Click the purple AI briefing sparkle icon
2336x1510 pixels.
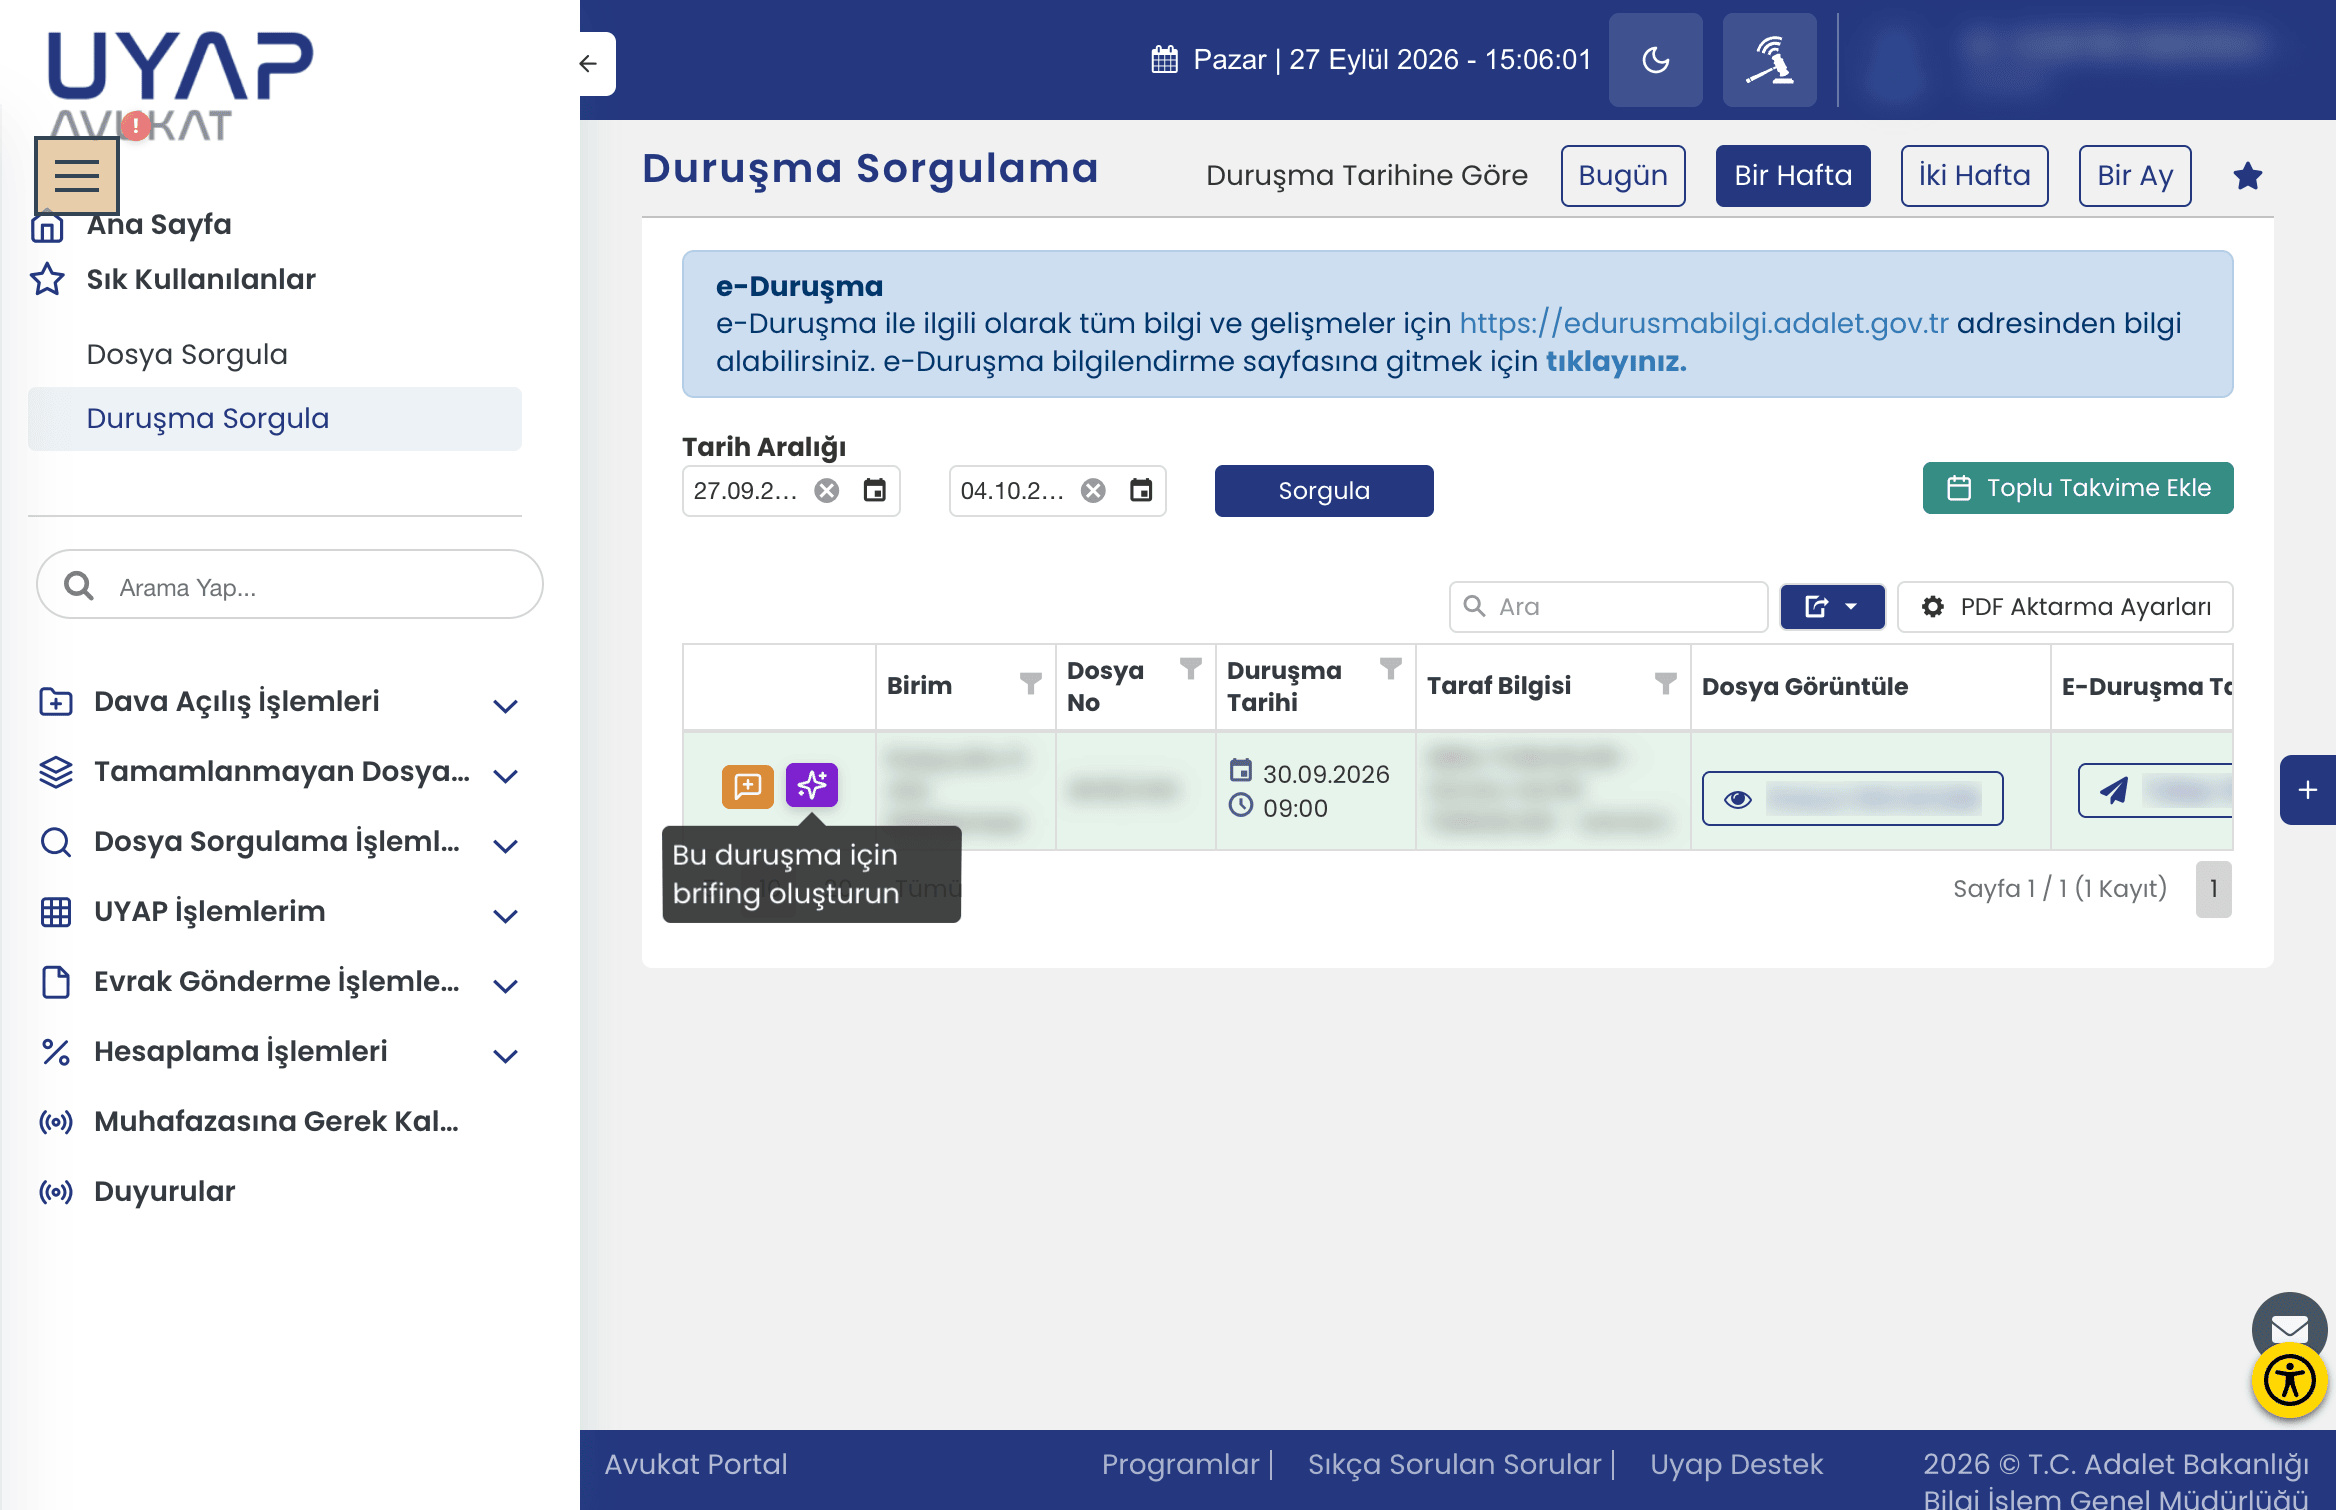811,786
